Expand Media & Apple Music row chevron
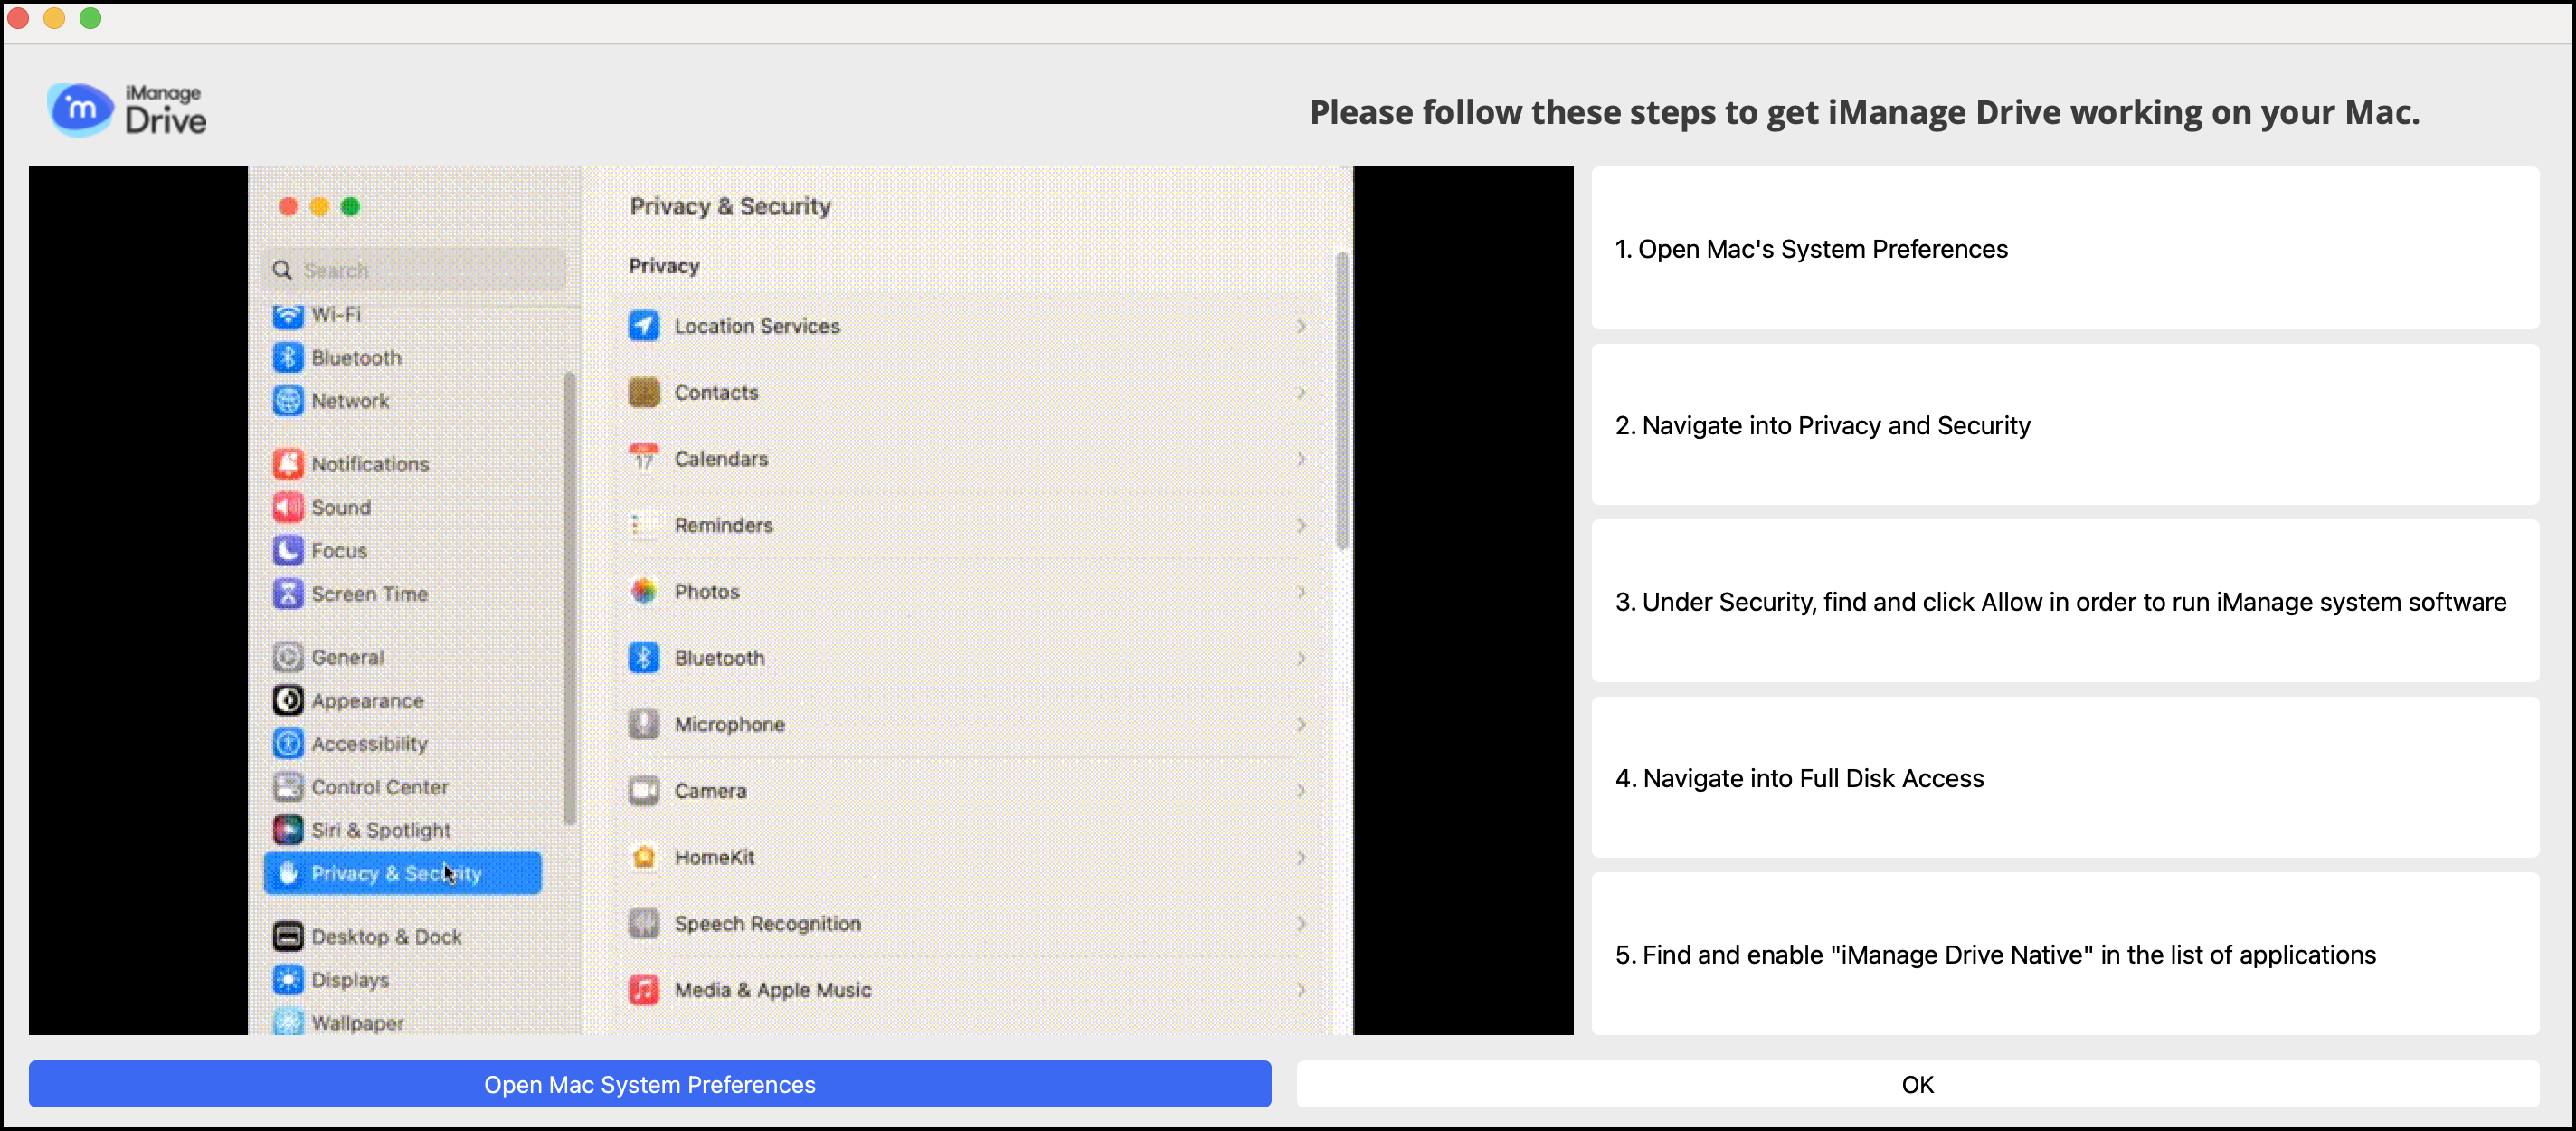This screenshot has height=1131, width=2576. (1301, 989)
